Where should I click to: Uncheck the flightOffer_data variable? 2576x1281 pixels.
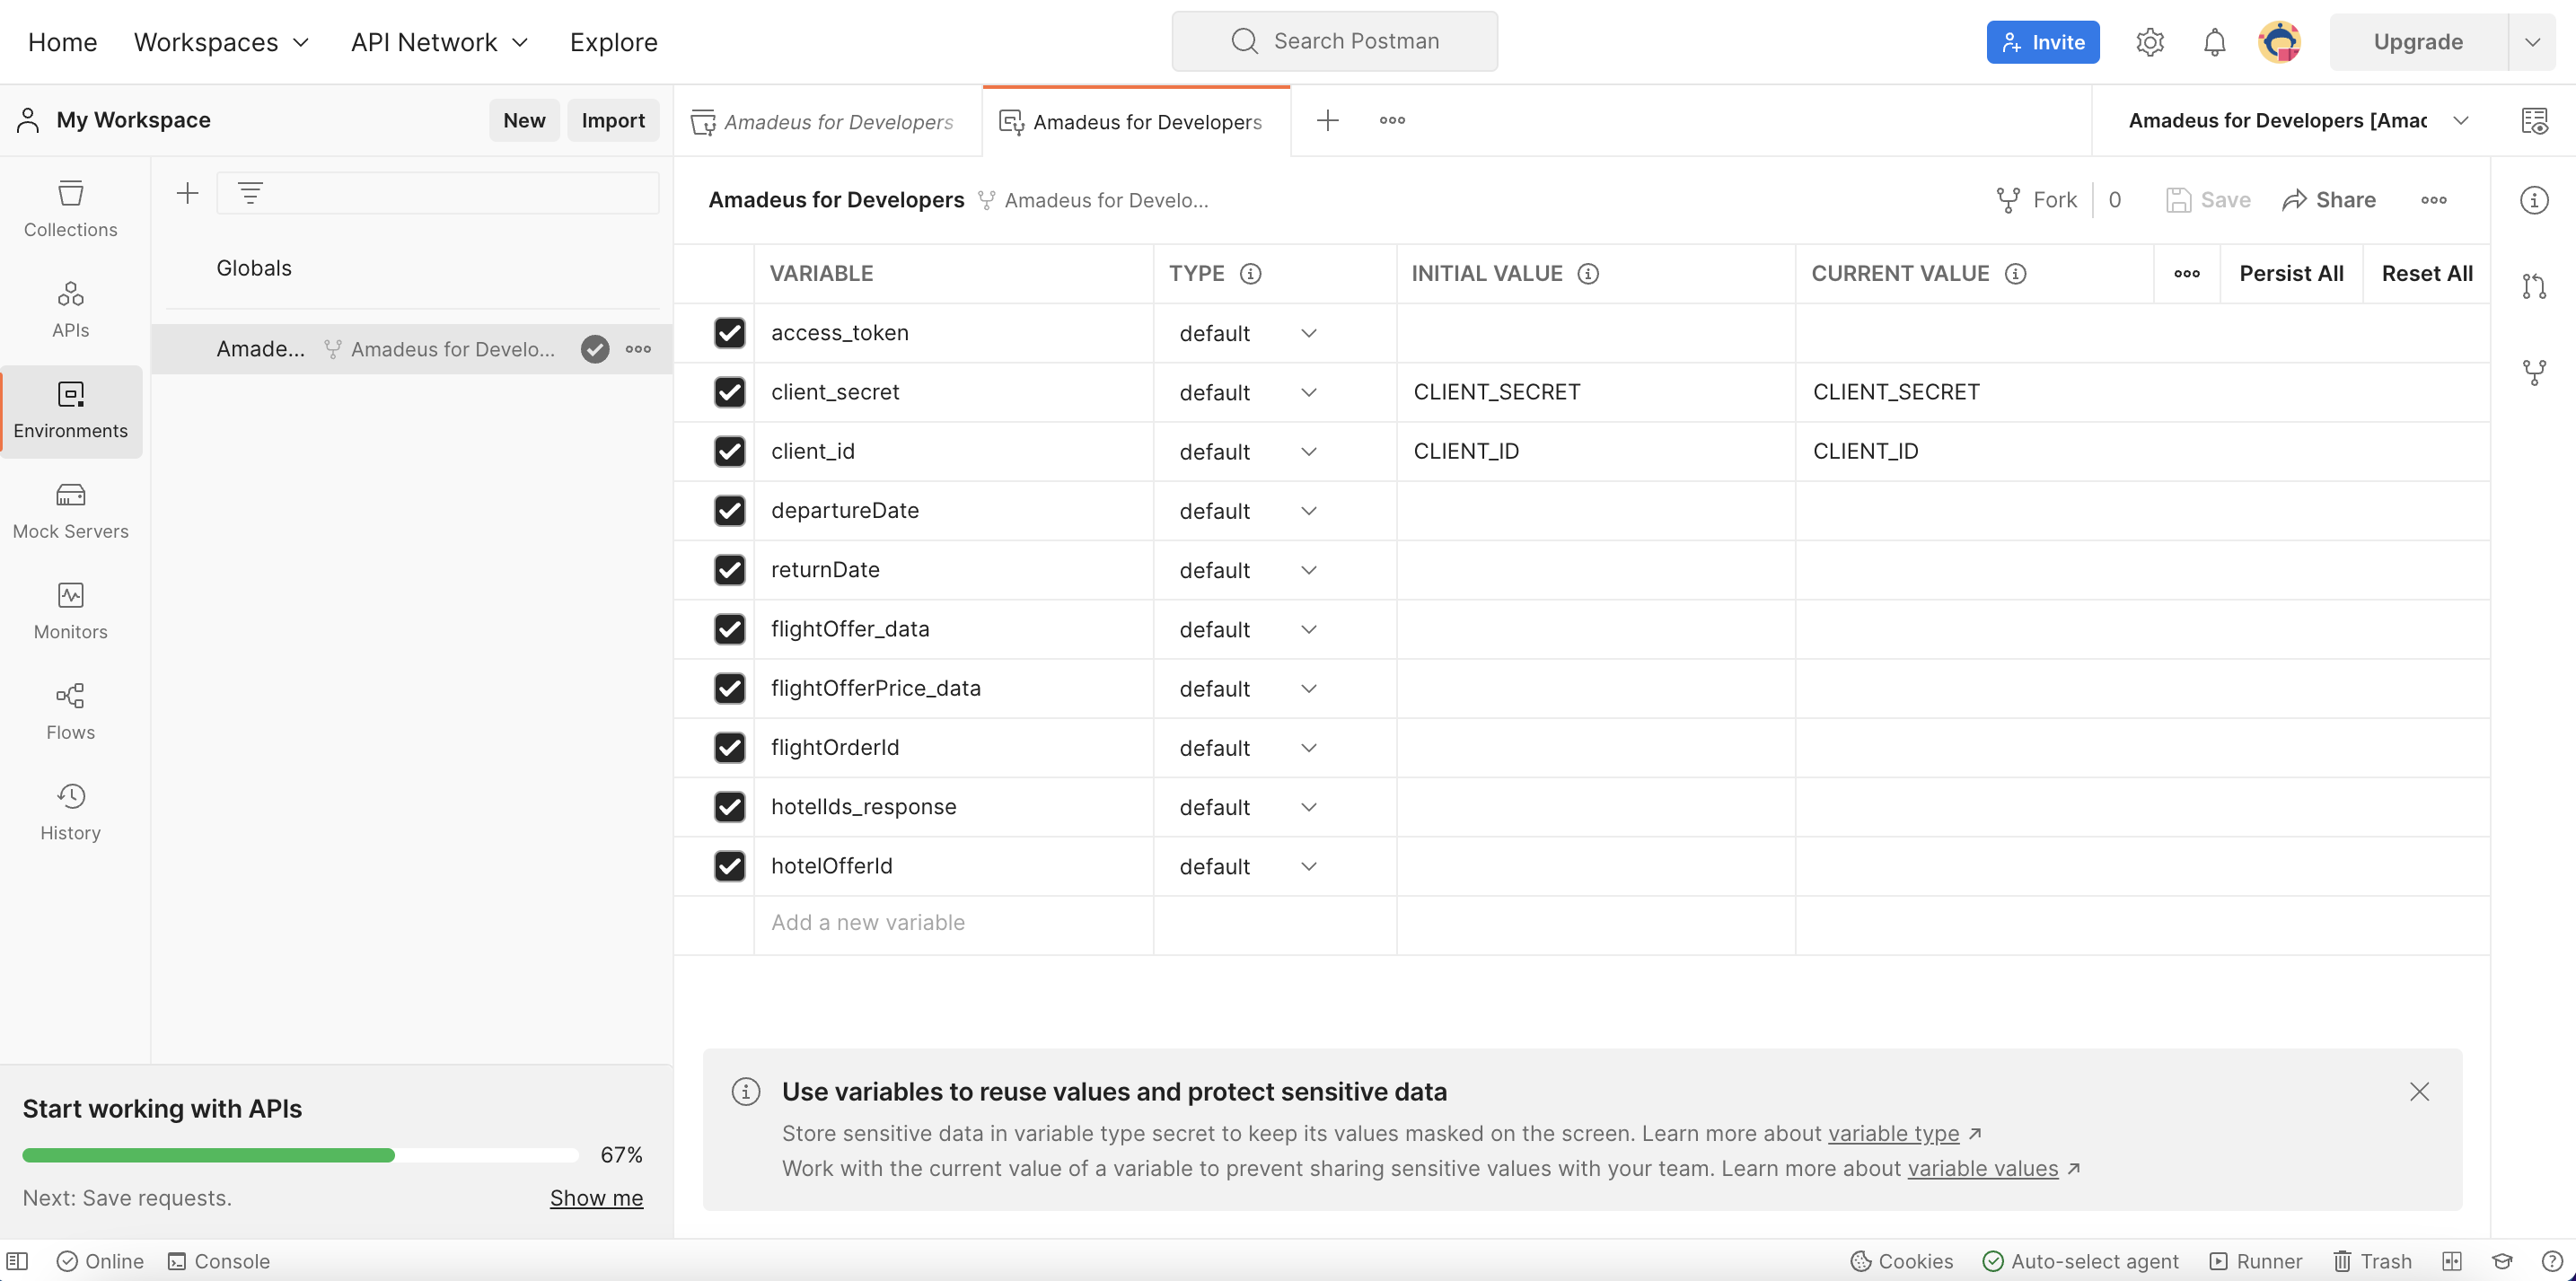click(x=729, y=629)
